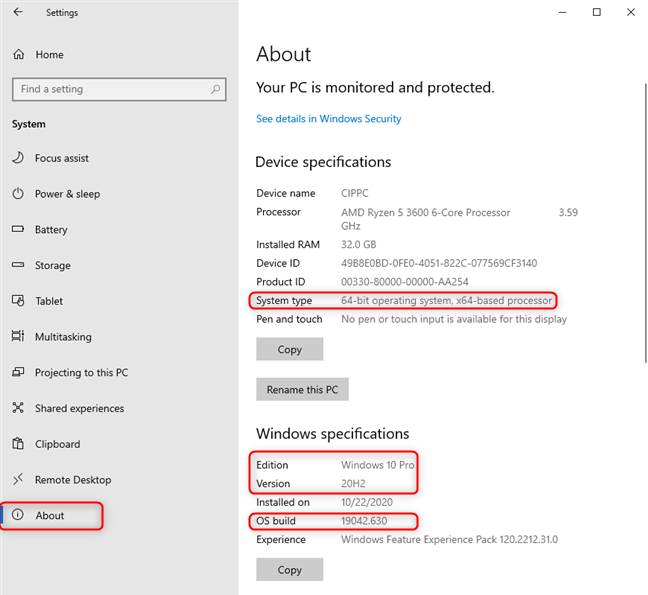Viewport: 648px width, 595px height.
Task: Click the Storage drive icon
Action: point(18,264)
